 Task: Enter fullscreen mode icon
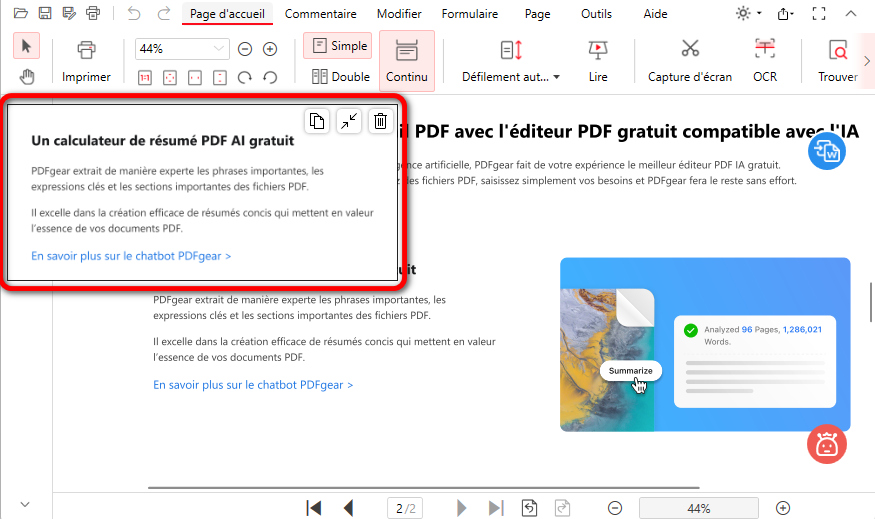tap(819, 14)
